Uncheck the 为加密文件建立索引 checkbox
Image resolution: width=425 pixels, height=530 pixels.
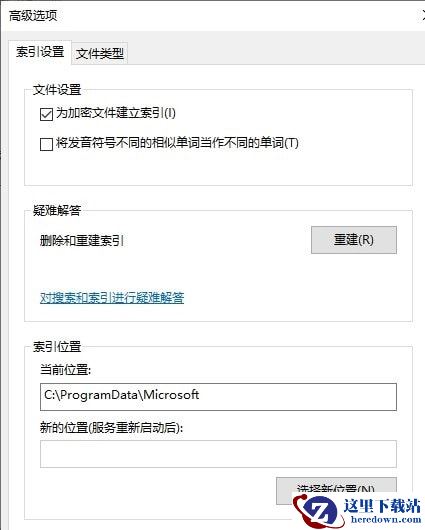click(46, 114)
